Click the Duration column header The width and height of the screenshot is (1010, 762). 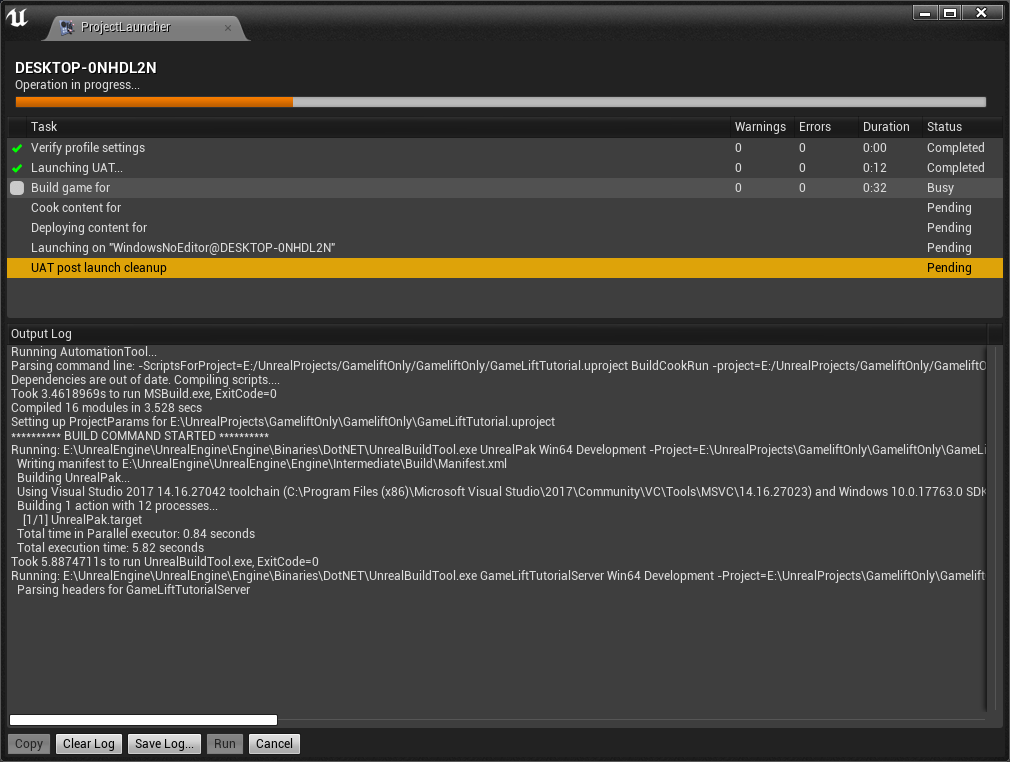[886, 127]
